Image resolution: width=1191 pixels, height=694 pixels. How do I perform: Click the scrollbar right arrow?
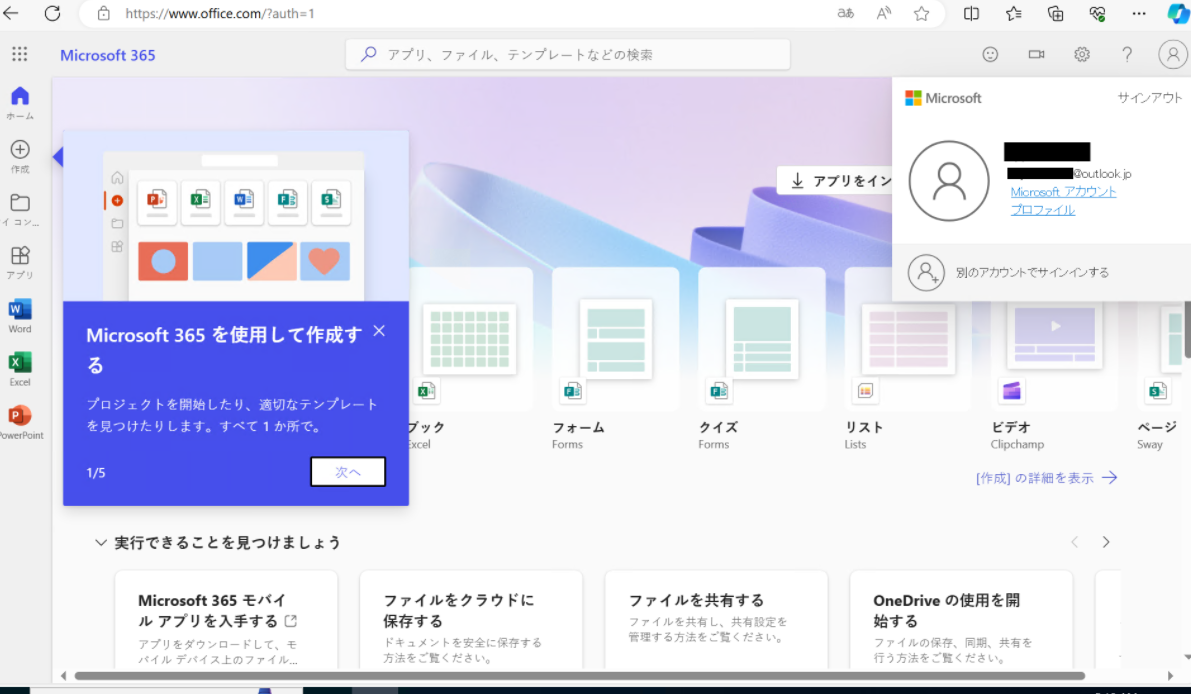pyautogui.click(x=1170, y=676)
